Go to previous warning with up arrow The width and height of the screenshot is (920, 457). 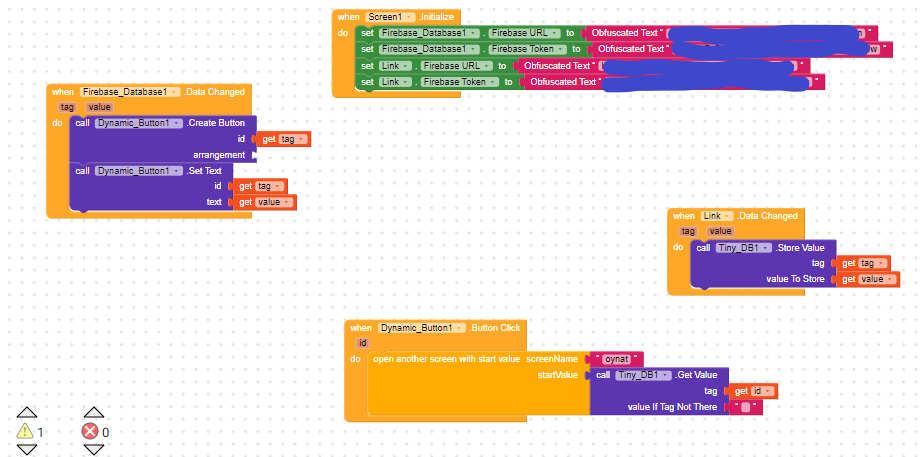point(26,412)
